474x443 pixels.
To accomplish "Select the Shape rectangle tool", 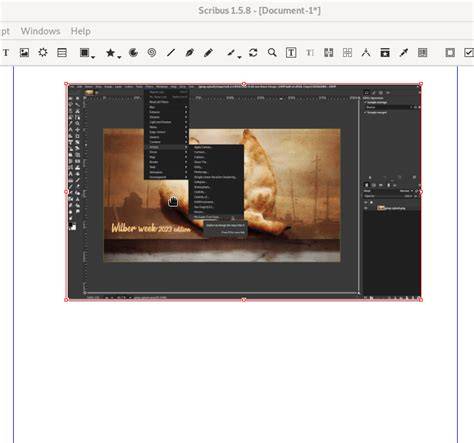I will pos(84,53).
